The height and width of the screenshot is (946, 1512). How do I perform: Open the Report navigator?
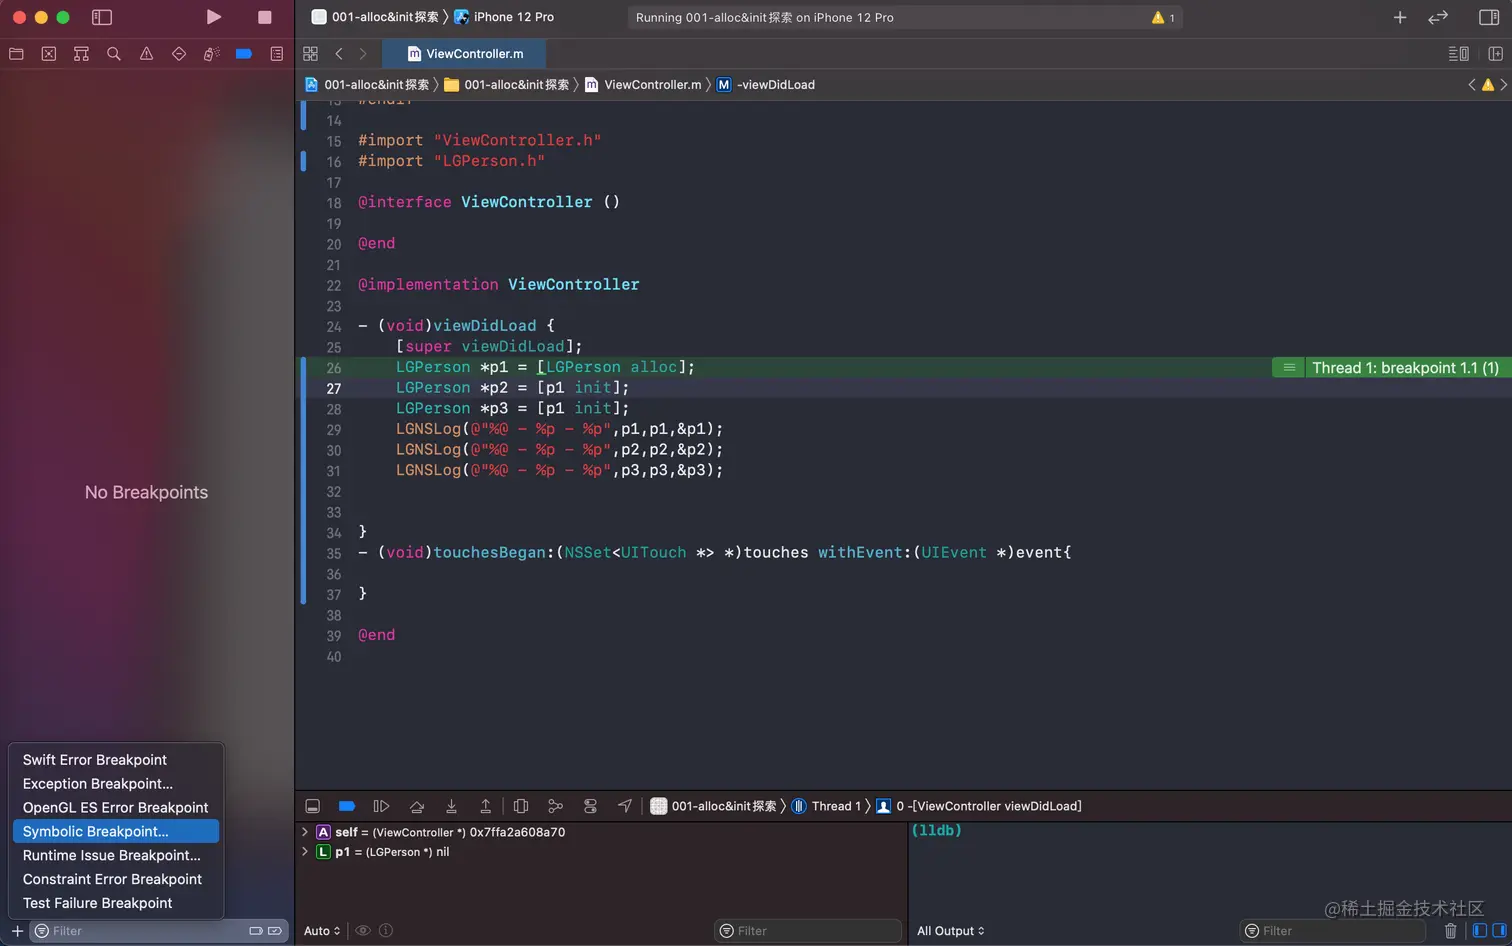(x=277, y=54)
